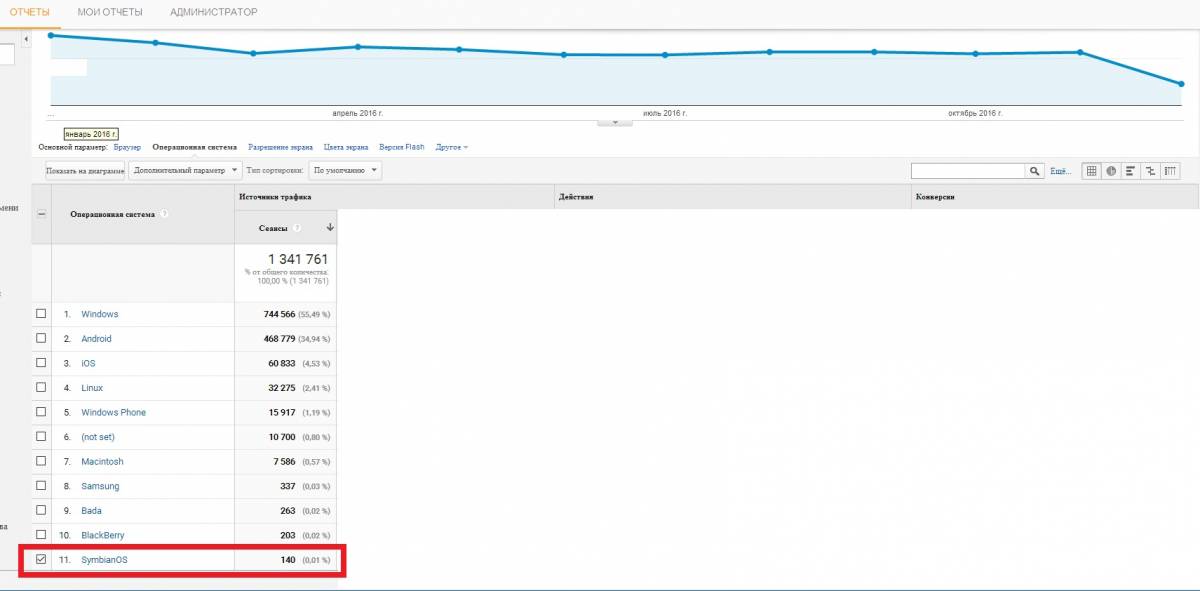Switch to the pie chart view icon
Image resolution: width=1200 pixels, height=591 pixels.
tap(1111, 171)
